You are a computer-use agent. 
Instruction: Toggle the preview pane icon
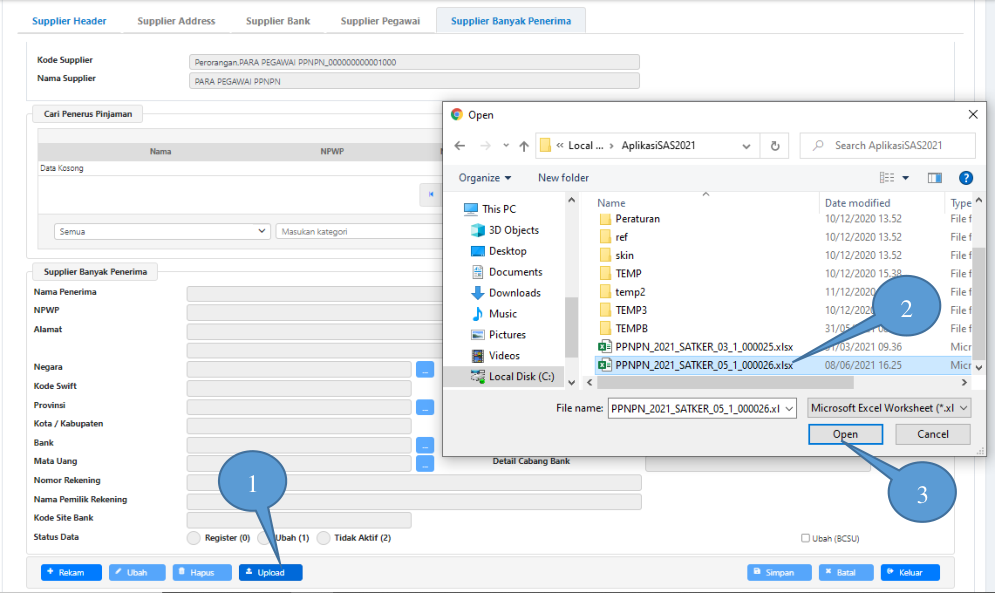(934, 178)
